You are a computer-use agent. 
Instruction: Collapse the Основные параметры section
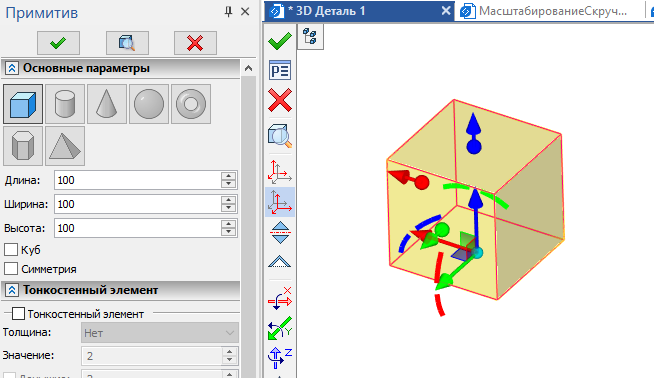(12, 68)
